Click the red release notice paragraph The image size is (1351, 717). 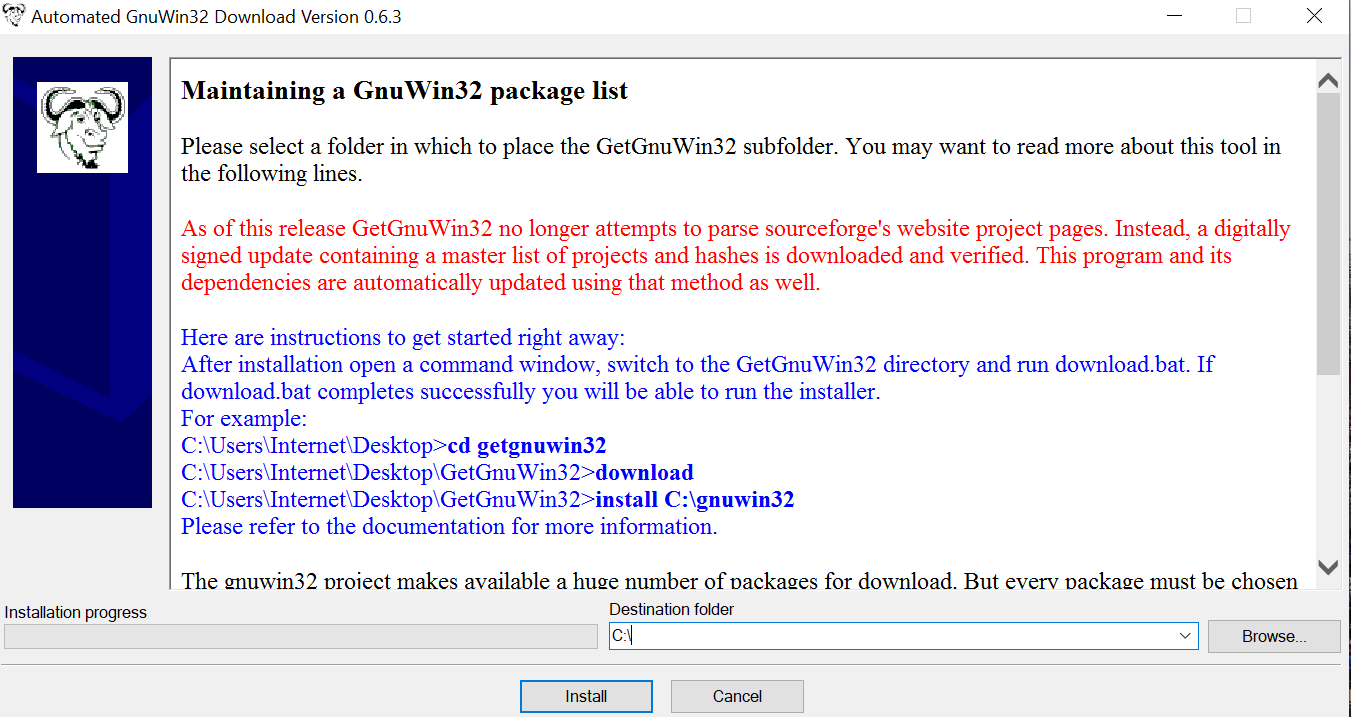pyautogui.click(x=735, y=256)
